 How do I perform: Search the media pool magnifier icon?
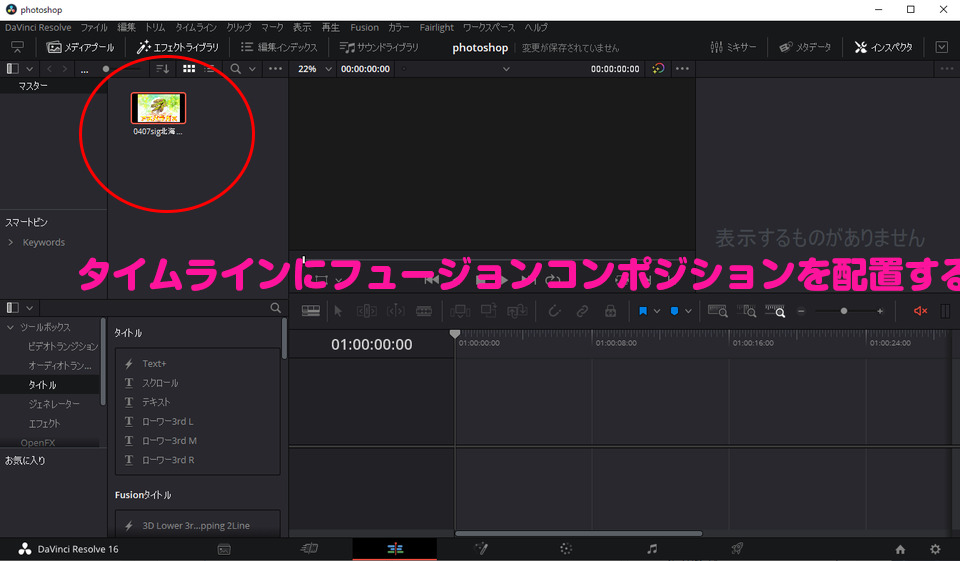coord(235,69)
